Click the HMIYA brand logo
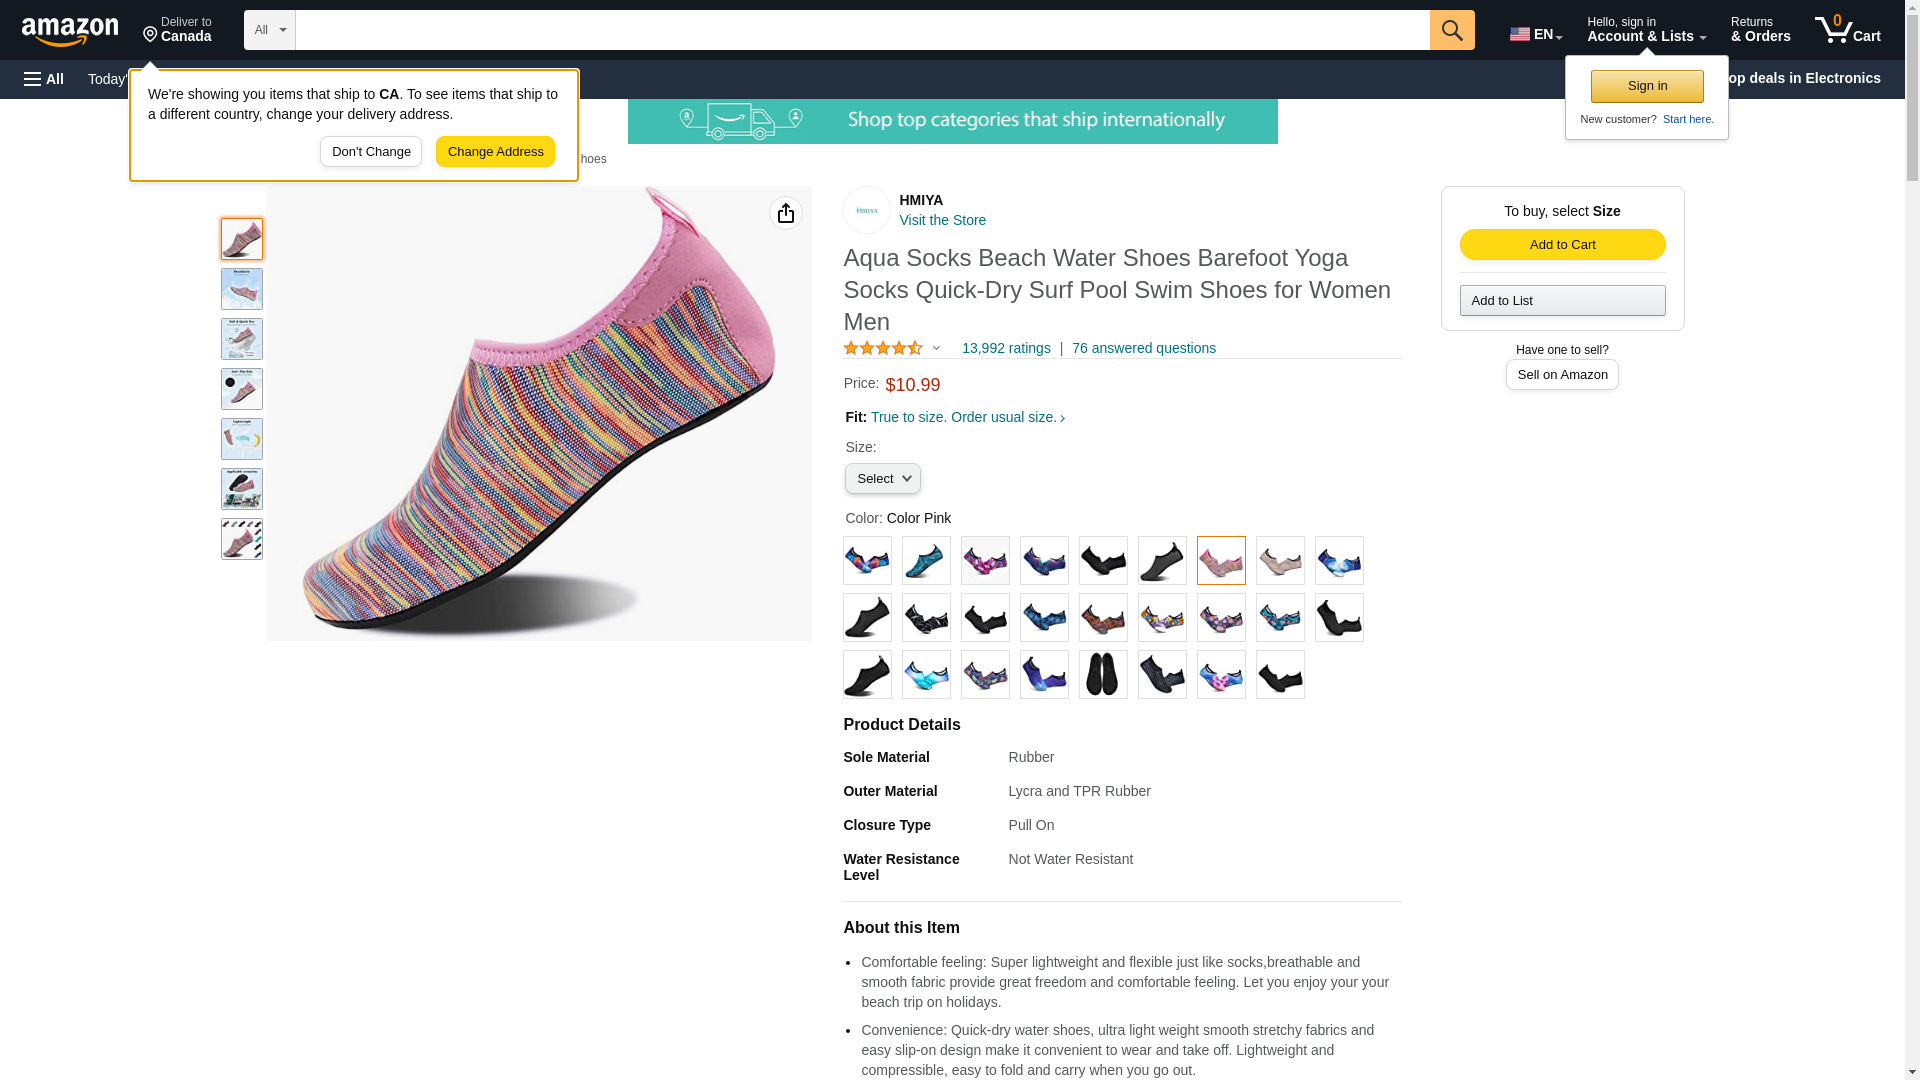 [866, 210]
